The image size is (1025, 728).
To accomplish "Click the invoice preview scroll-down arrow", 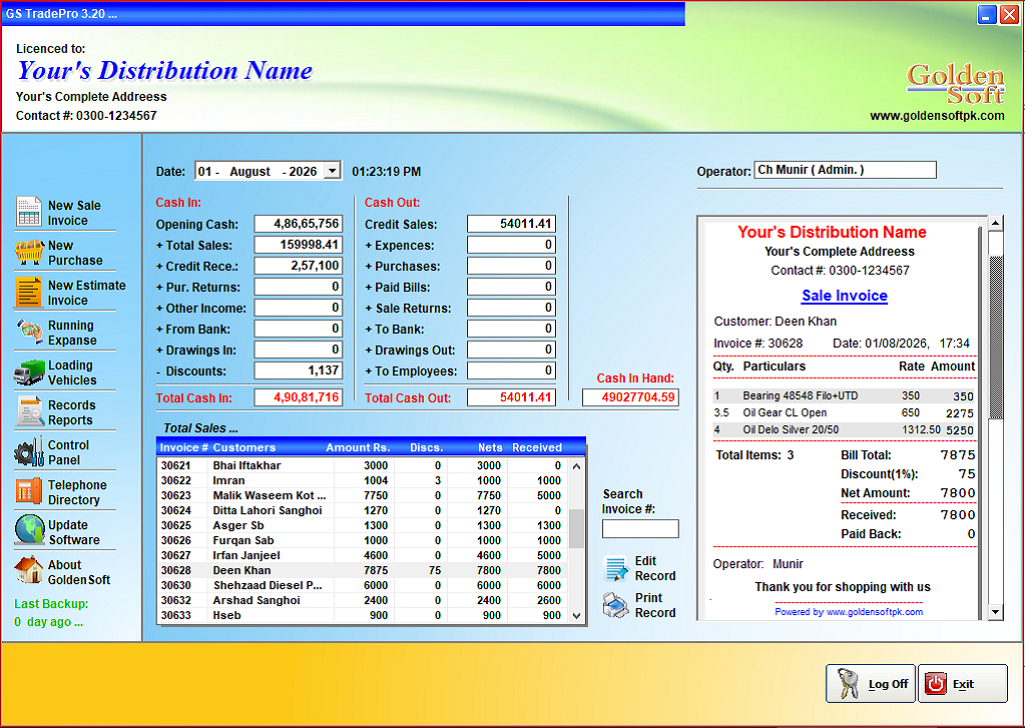I will click(x=995, y=612).
